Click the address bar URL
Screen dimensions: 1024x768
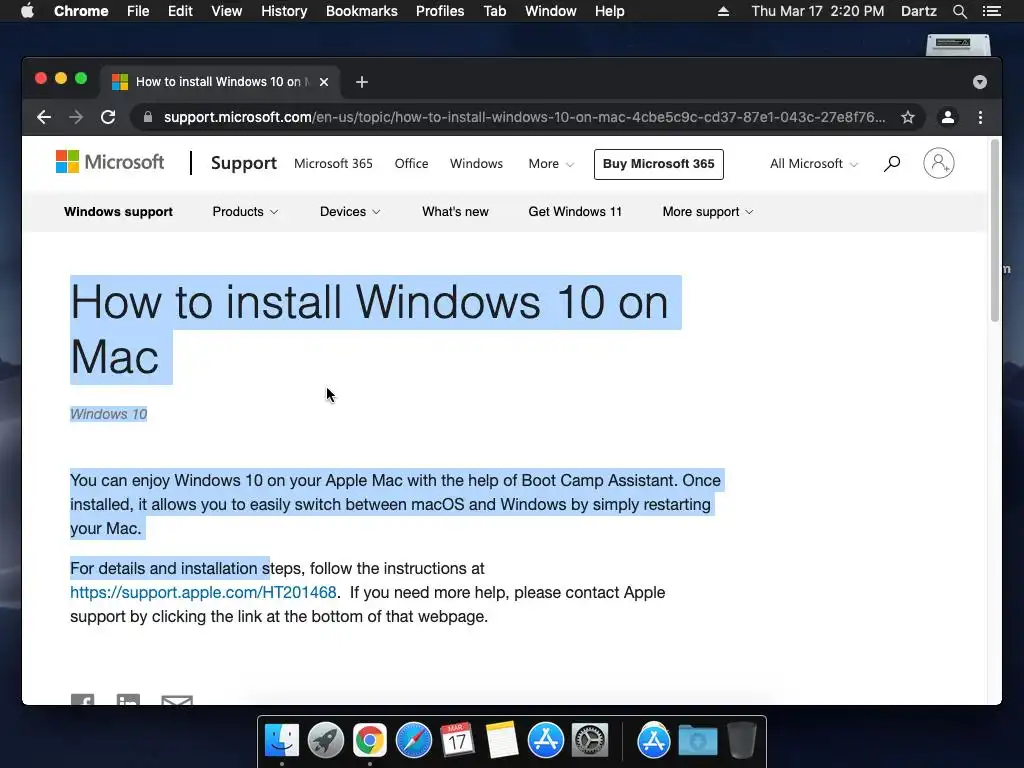pos(524,117)
